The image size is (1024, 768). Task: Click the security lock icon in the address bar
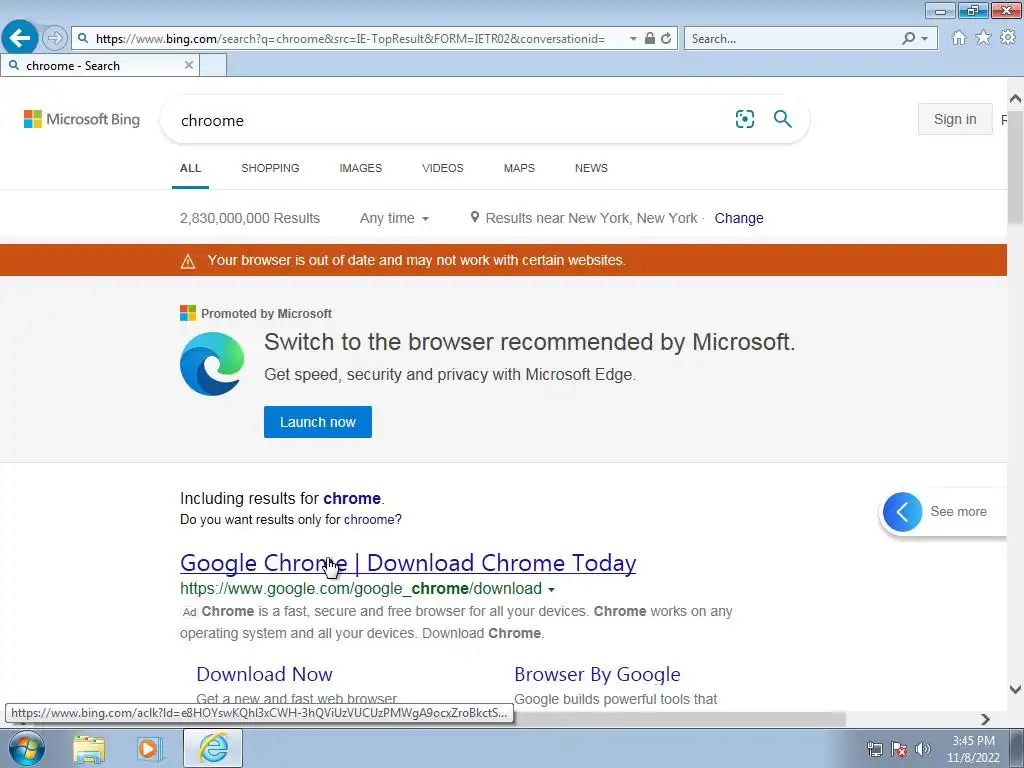(649, 39)
